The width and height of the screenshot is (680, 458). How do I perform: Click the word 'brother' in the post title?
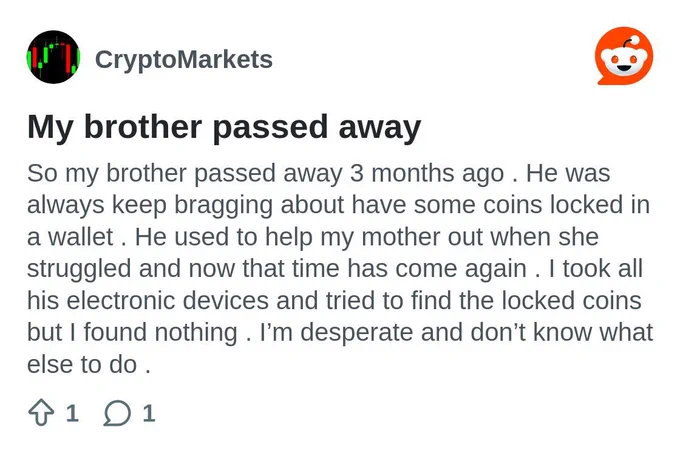click(x=143, y=127)
